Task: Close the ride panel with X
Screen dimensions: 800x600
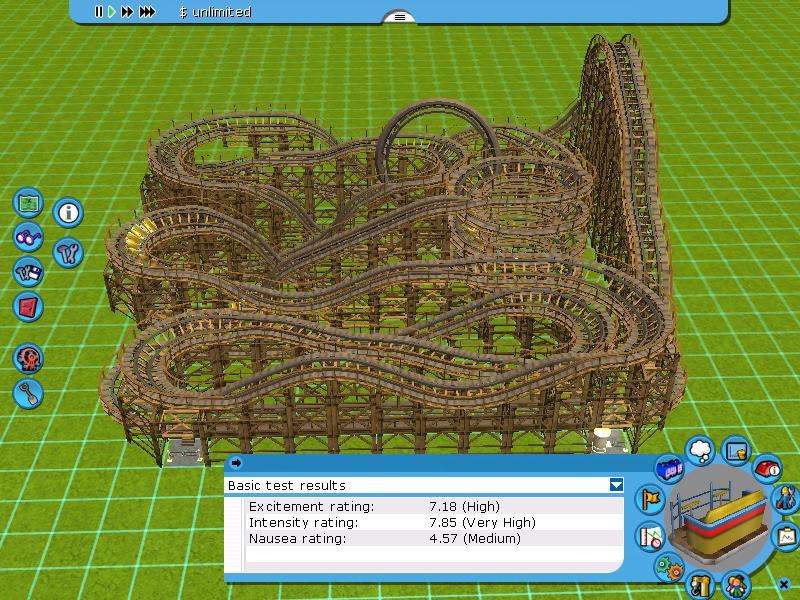Action: pos(784,584)
